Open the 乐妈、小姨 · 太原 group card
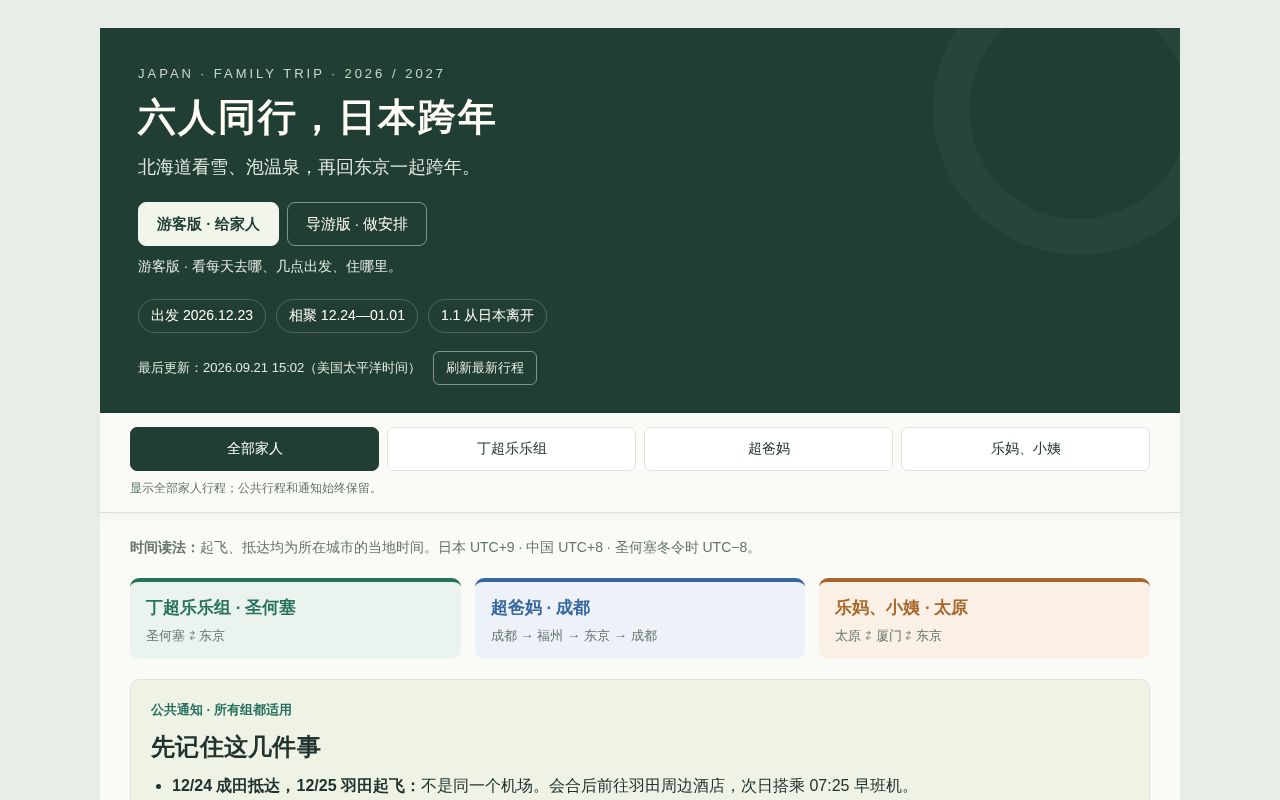Viewport: 1280px width, 800px height. click(x=984, y=619)
